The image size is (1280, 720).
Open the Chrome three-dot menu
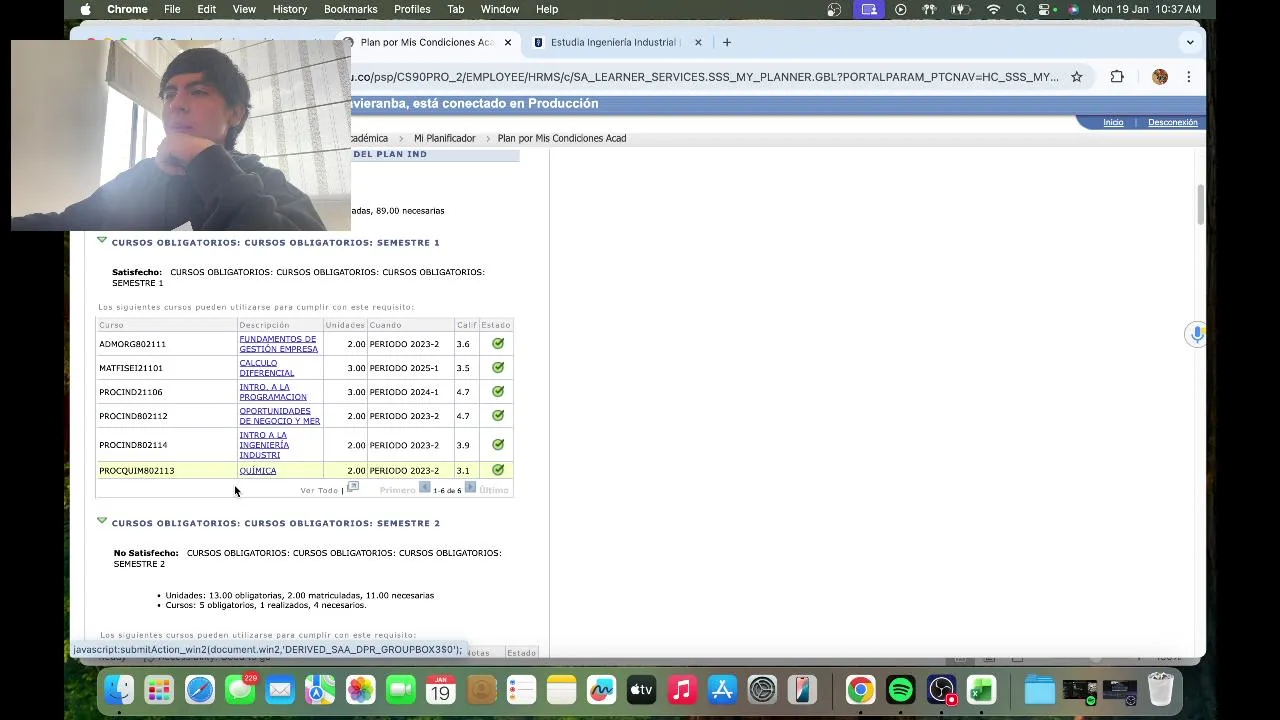(1189, 77)
